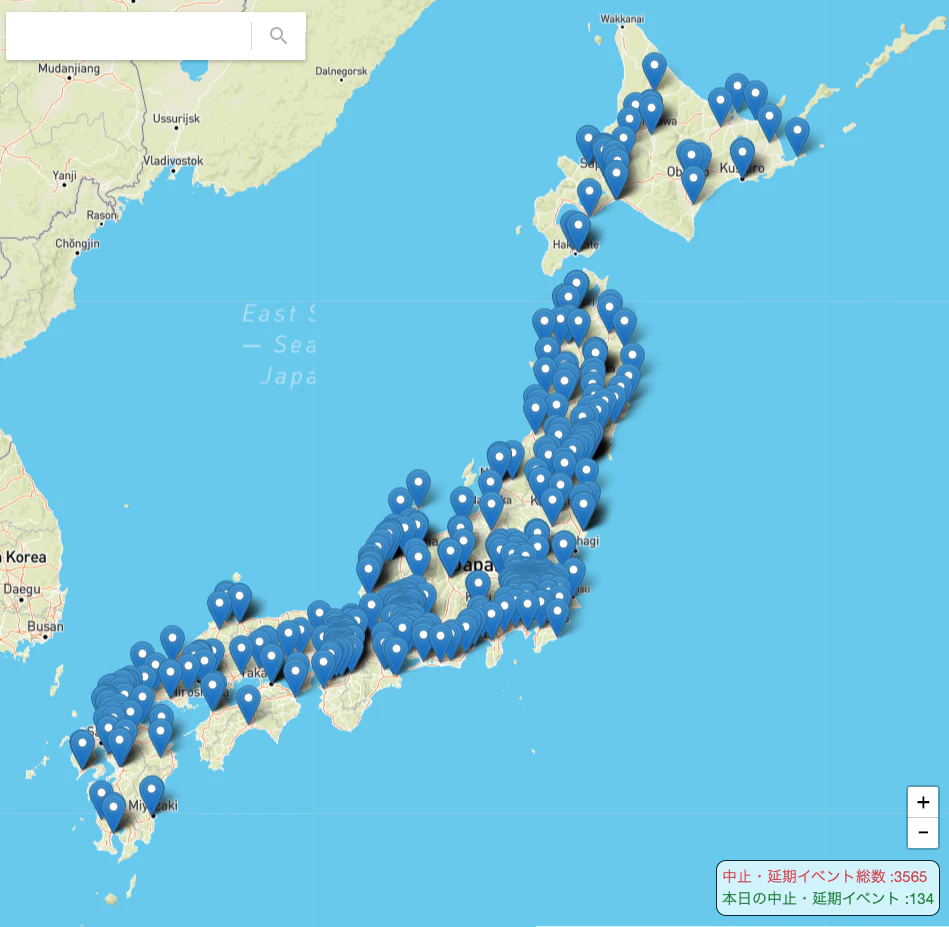Select the northernmost Hokkaido marker below Wakkanai
This screenshot has width=949, height=927.
[x=654, y=70]
